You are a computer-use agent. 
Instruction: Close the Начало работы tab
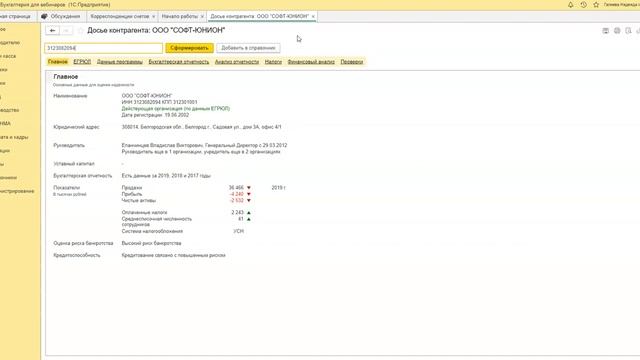[202, 16]
